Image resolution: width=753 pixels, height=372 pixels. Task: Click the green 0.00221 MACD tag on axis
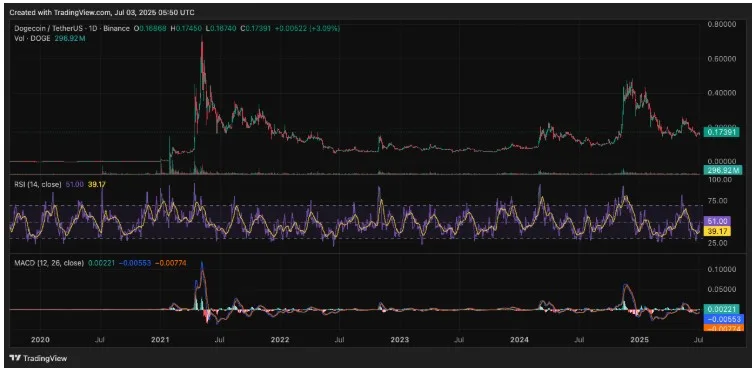tap(722, 309)
